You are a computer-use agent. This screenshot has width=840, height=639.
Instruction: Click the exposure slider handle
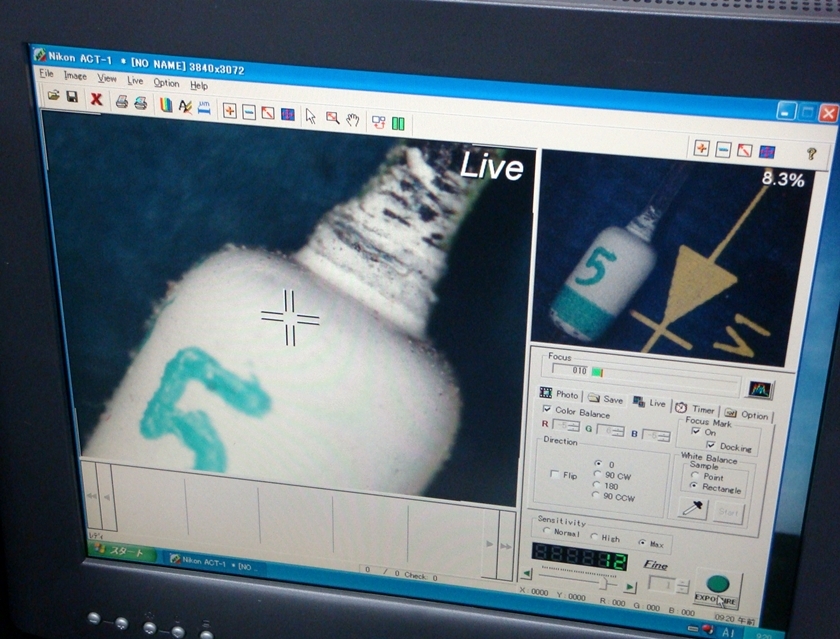[605, 582]
